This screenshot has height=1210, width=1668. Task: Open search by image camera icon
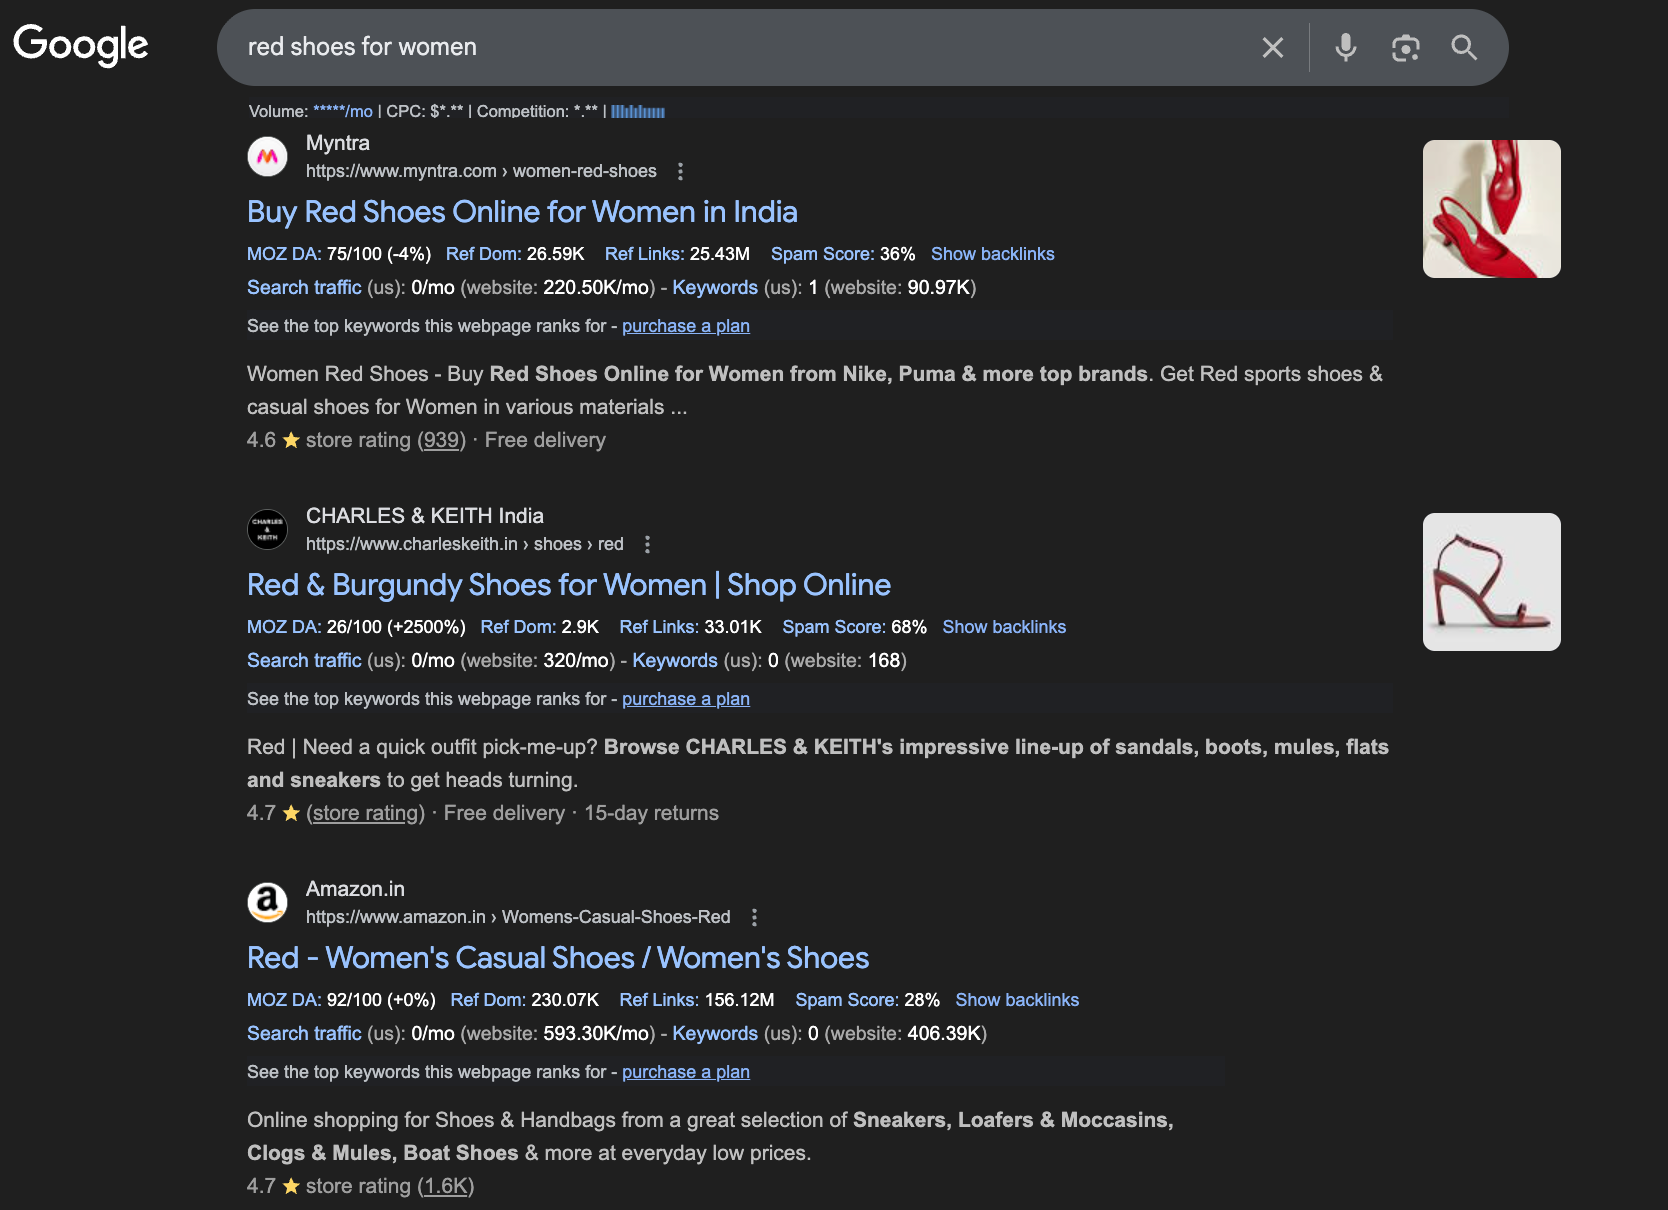coord(1405,47)
